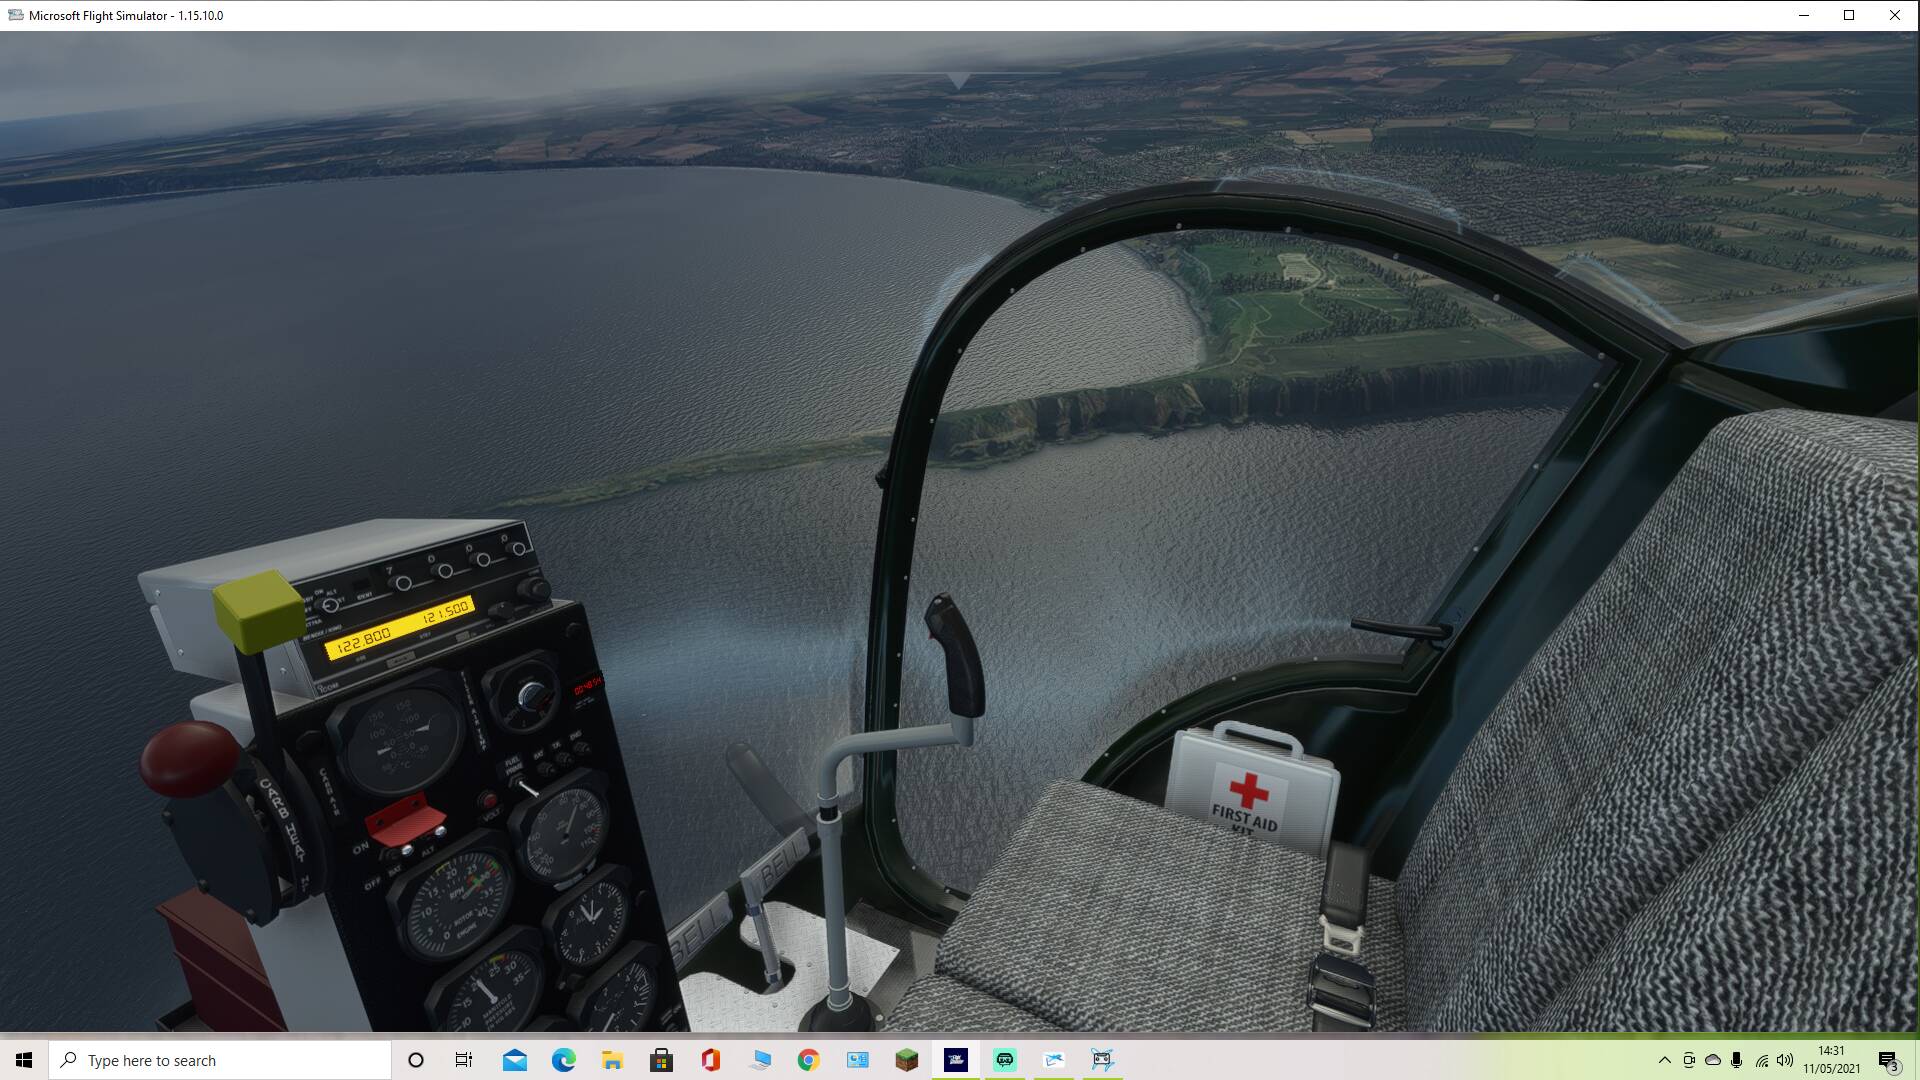Click the carb air temperature gauge
The height and width of the screenshot is (1080, 1920).
[x=399, y=742]
